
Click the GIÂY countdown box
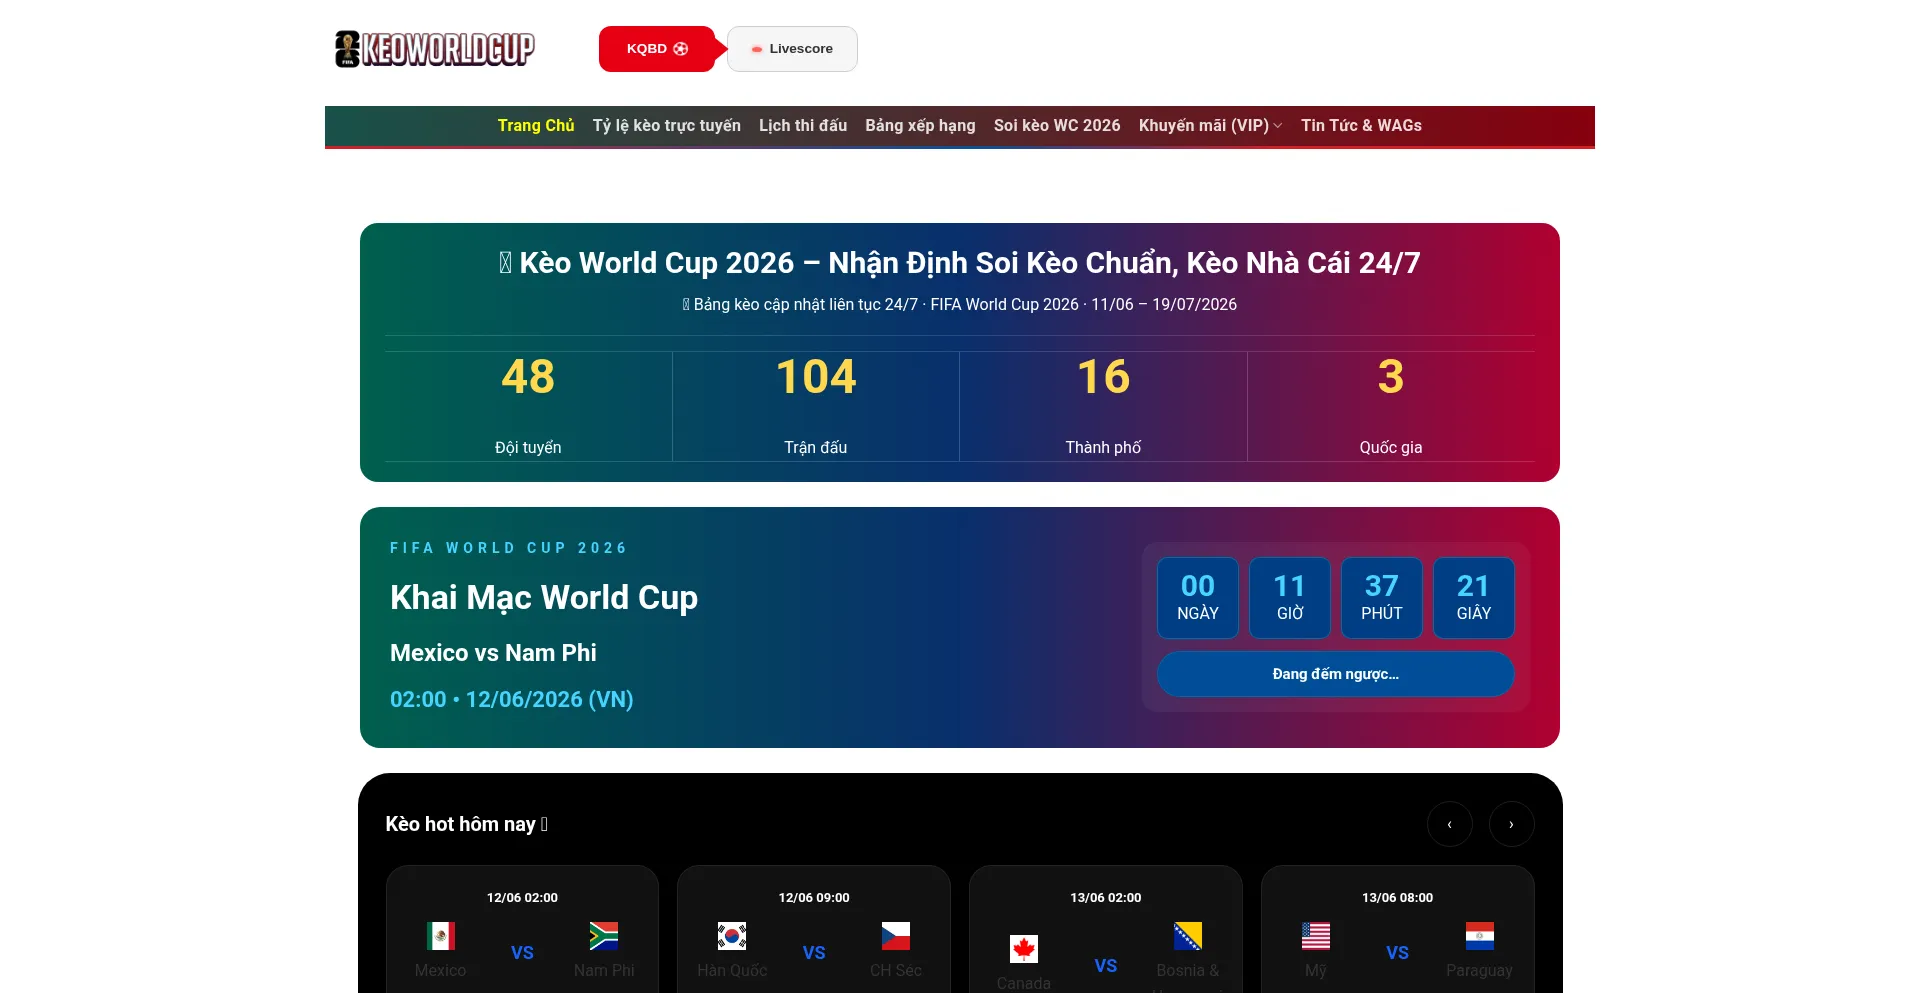[x=1474, y=598]
